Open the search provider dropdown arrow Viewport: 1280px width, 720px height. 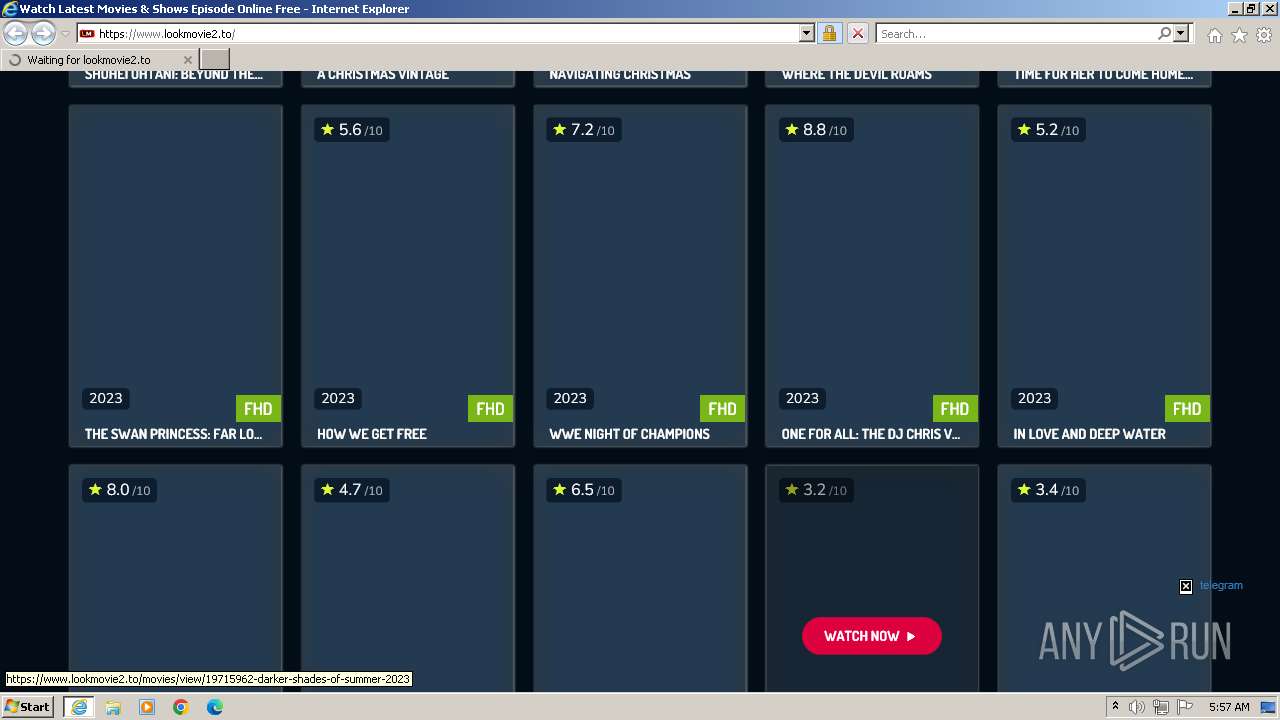pos(1181,33)
